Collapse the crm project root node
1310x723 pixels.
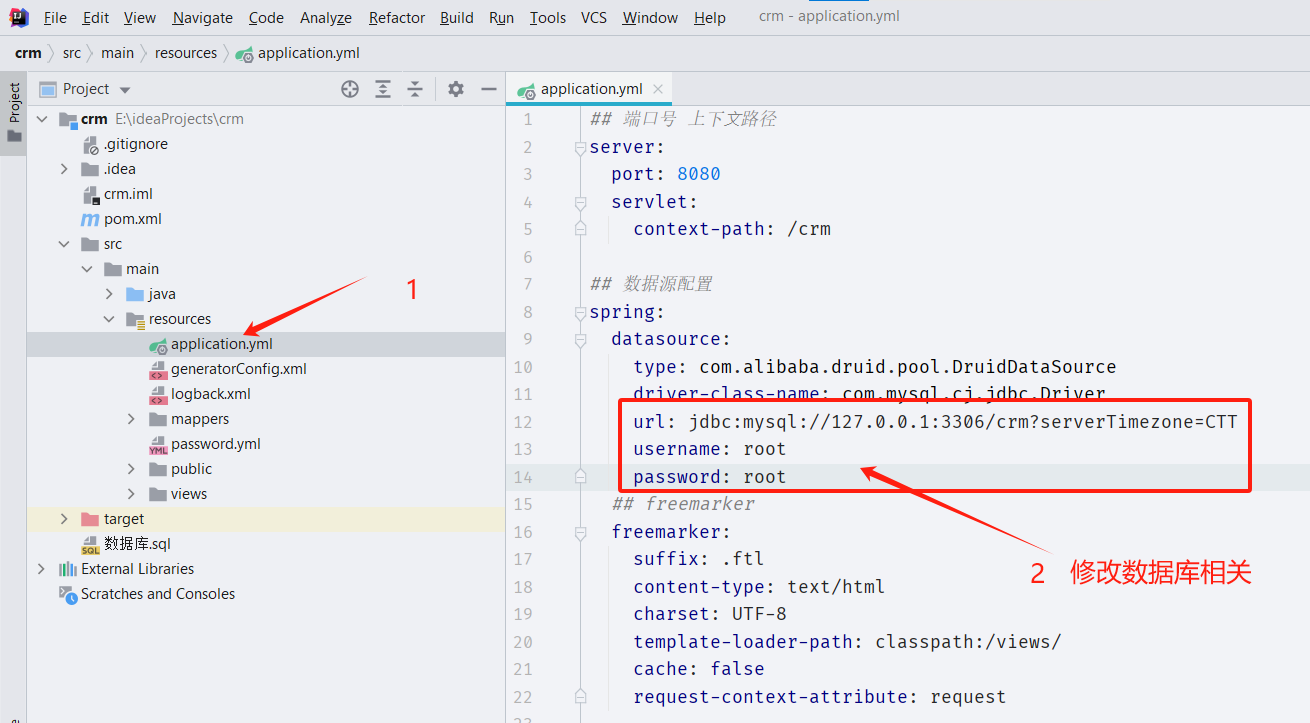coord(41,119)
